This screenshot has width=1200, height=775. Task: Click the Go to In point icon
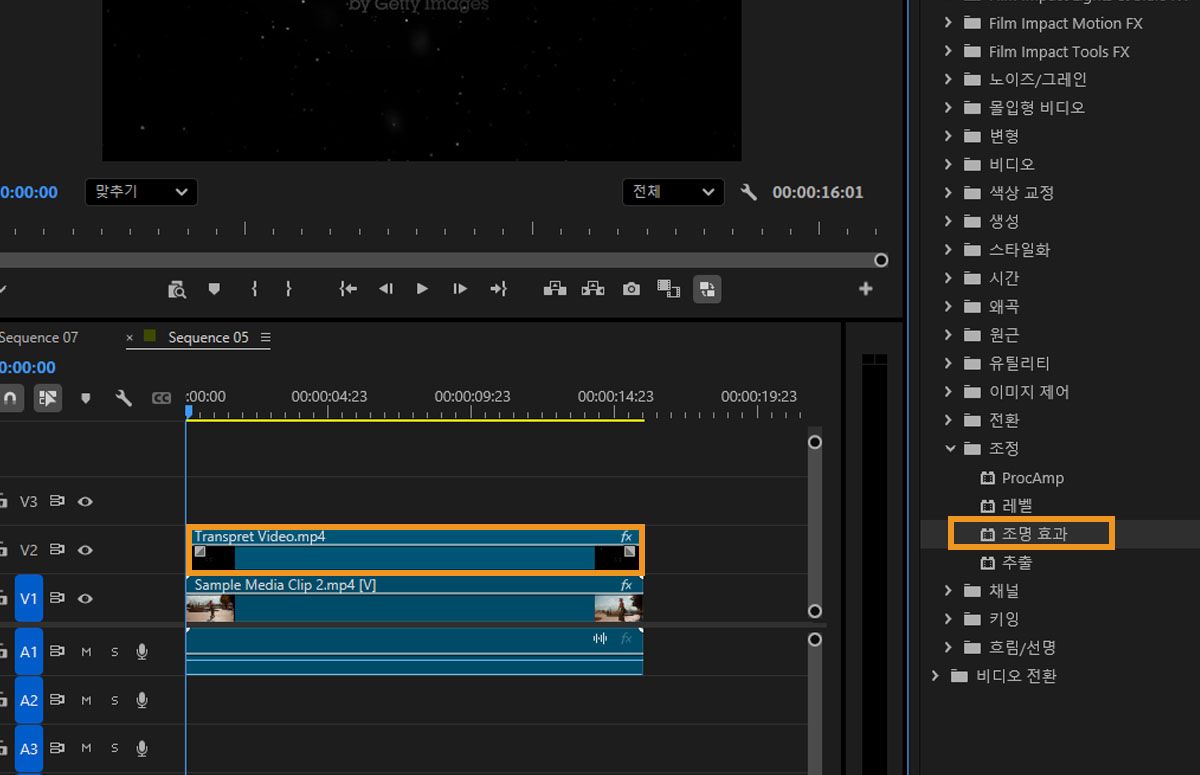[348, 289]
